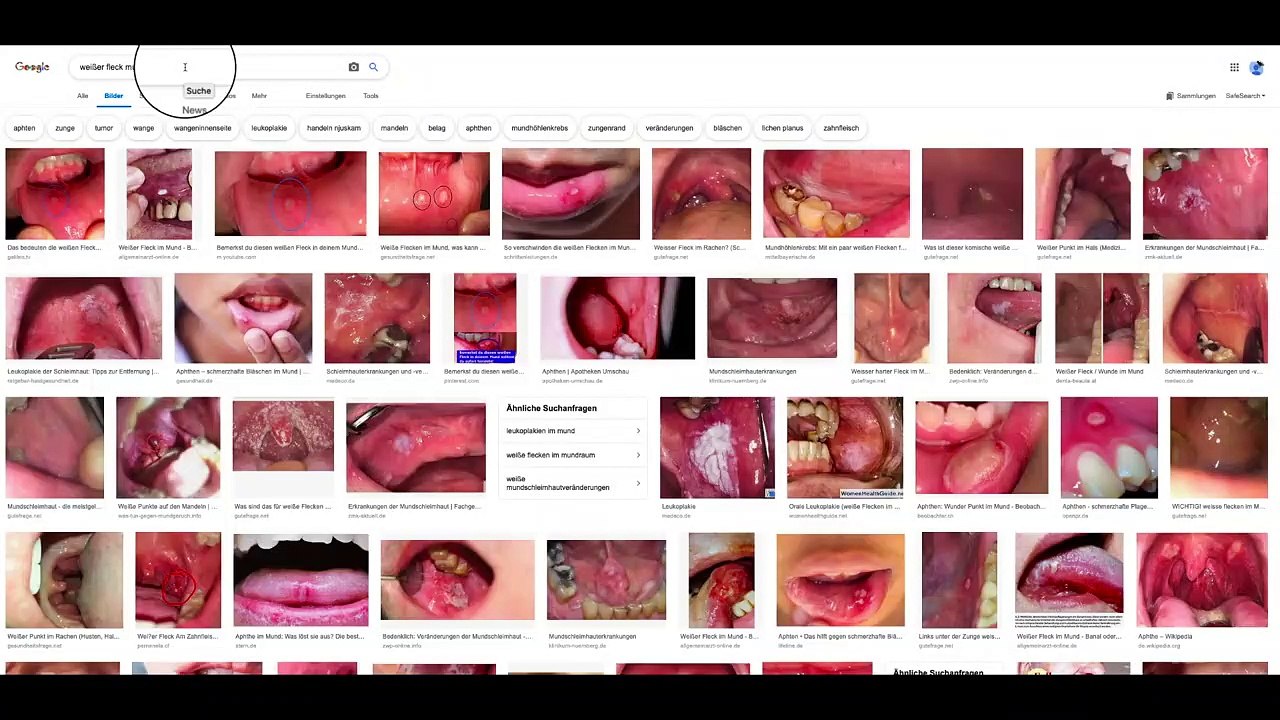Open the denta-beaute.at image thumbnail
This screenshot has height=720, width=1280.
pyautogui.click(x=1102, y=319)
